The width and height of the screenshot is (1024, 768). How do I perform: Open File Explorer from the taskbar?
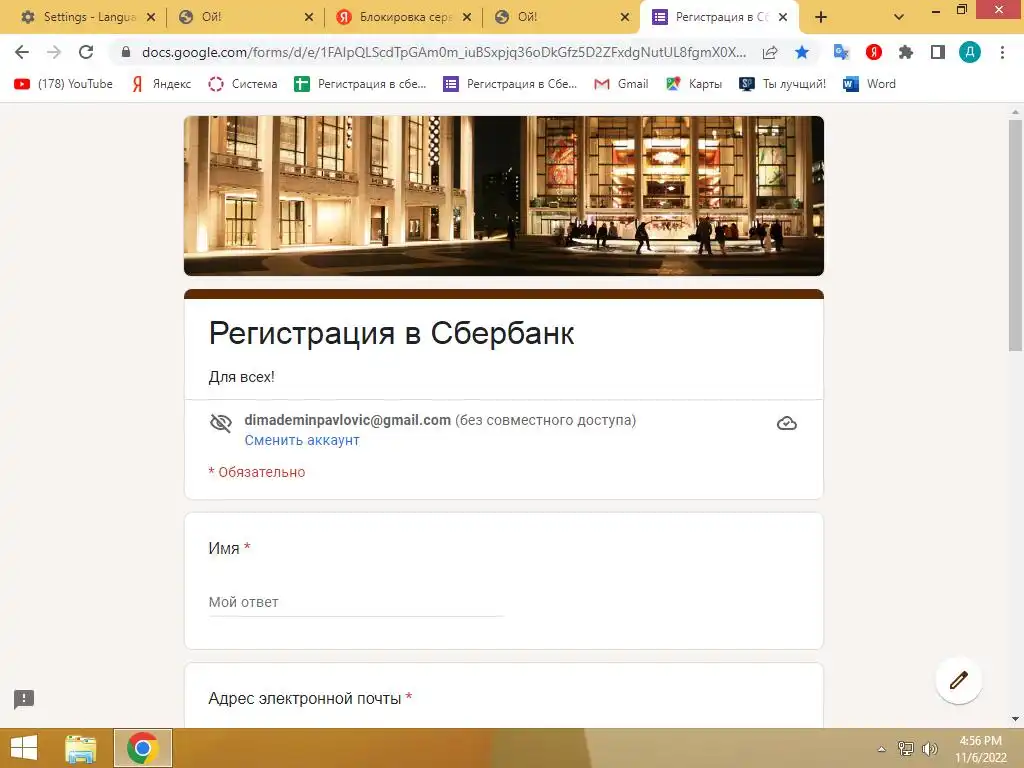81,748
